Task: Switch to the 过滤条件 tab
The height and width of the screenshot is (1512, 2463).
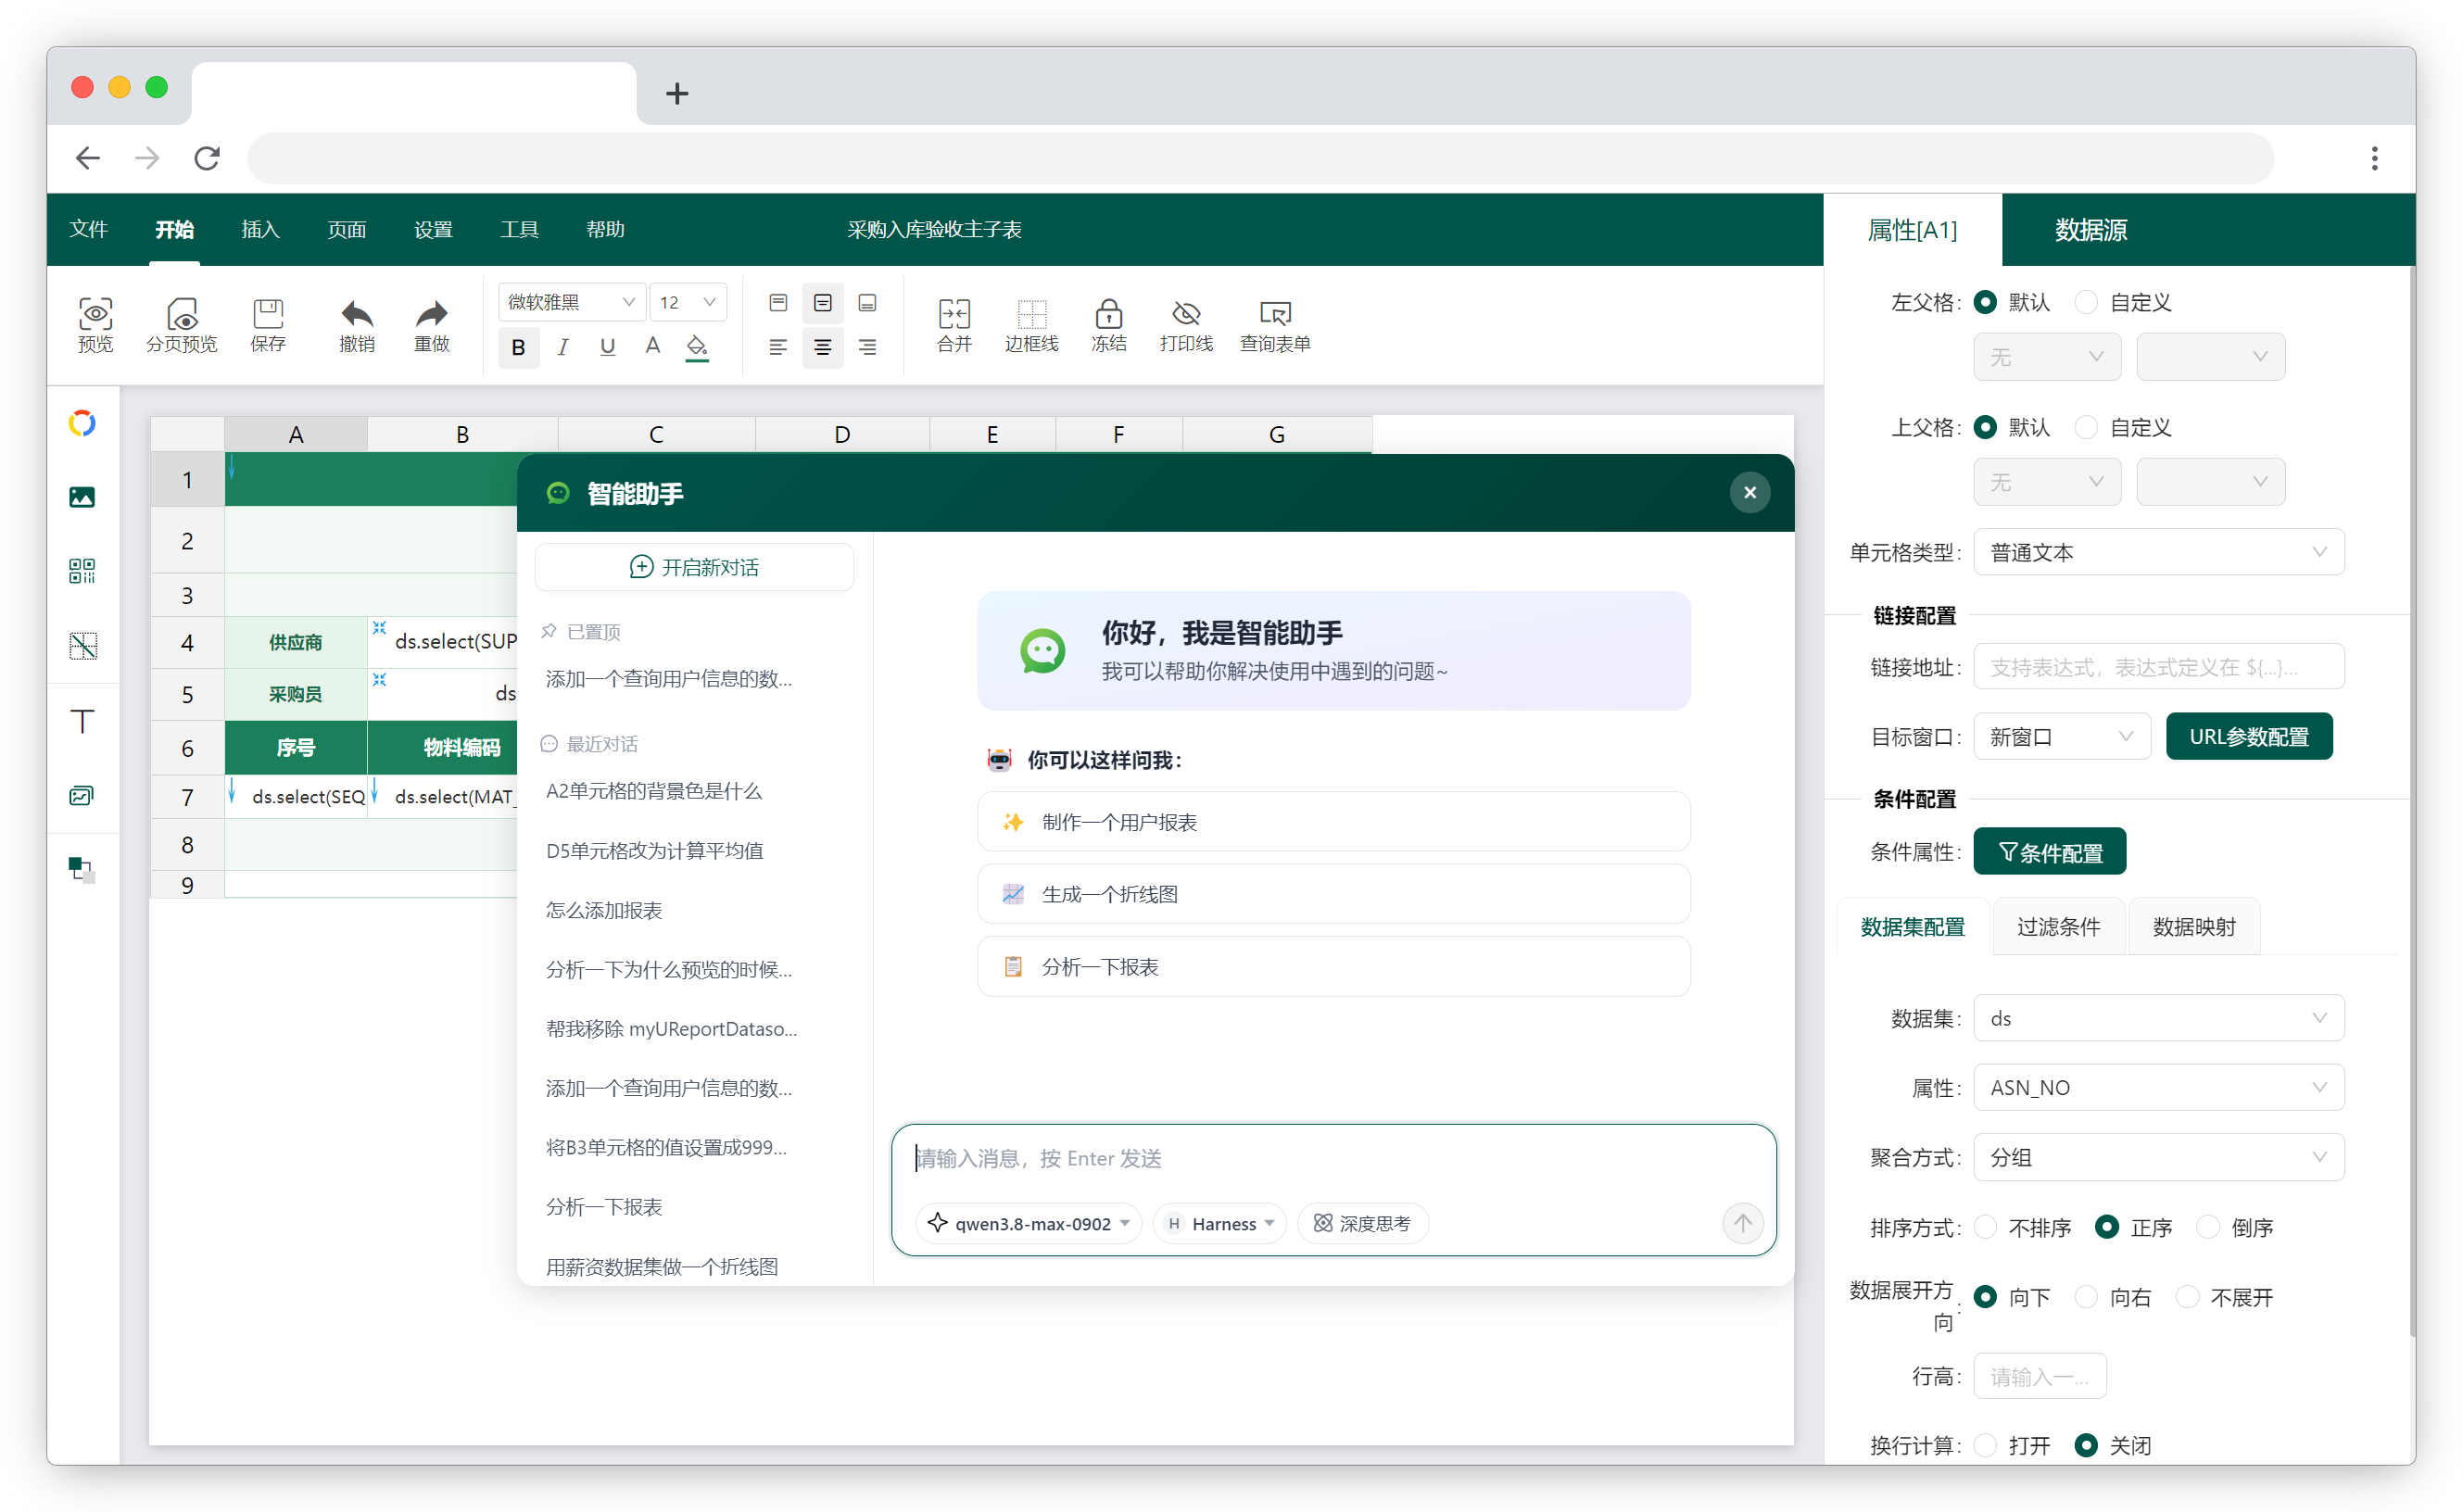Action: 2058,927
